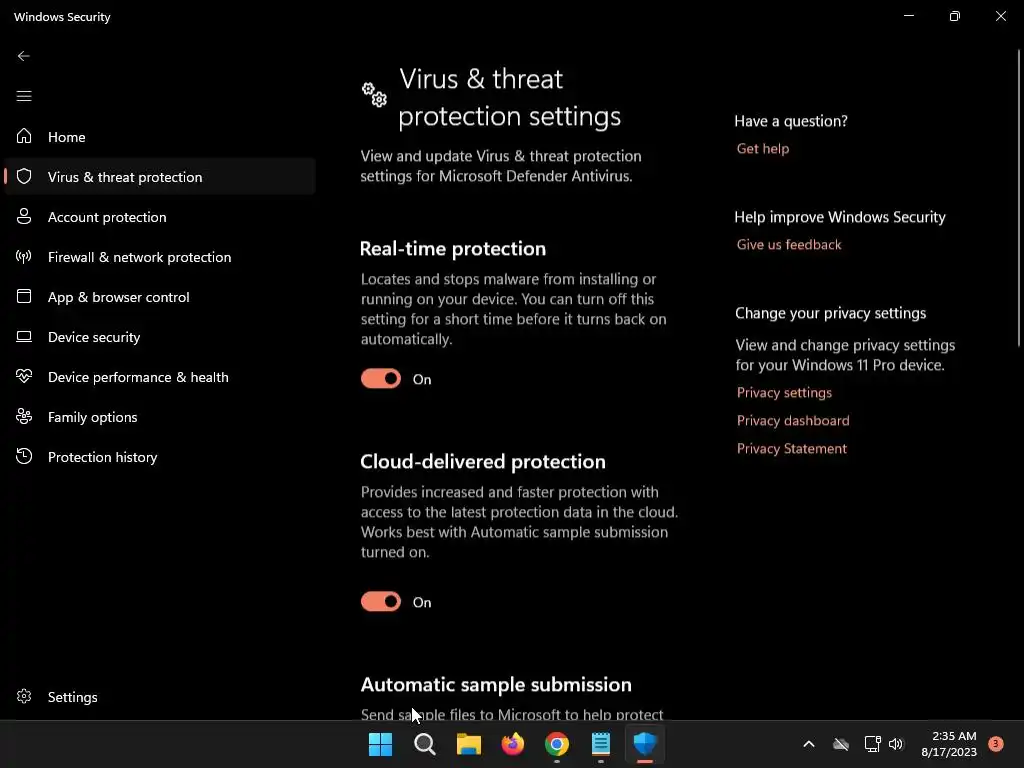1024x768 pixels.
Task: Click the gears icon beside page title
Action: point(374,94)
